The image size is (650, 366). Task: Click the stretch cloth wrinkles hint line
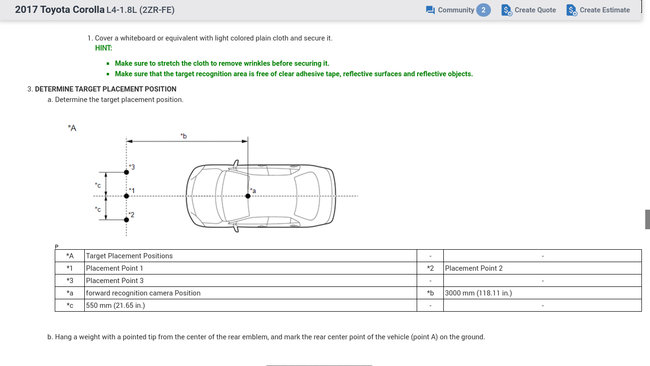(x=222, y=63)
